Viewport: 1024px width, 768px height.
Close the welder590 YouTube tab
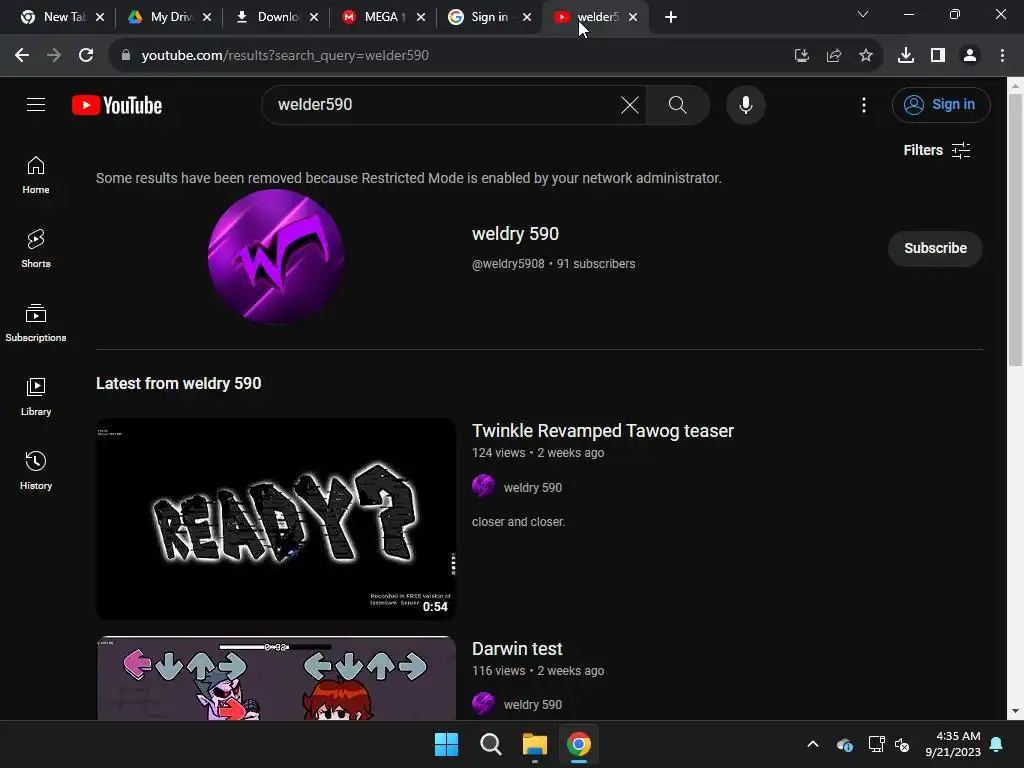click(x=633, y=17)
